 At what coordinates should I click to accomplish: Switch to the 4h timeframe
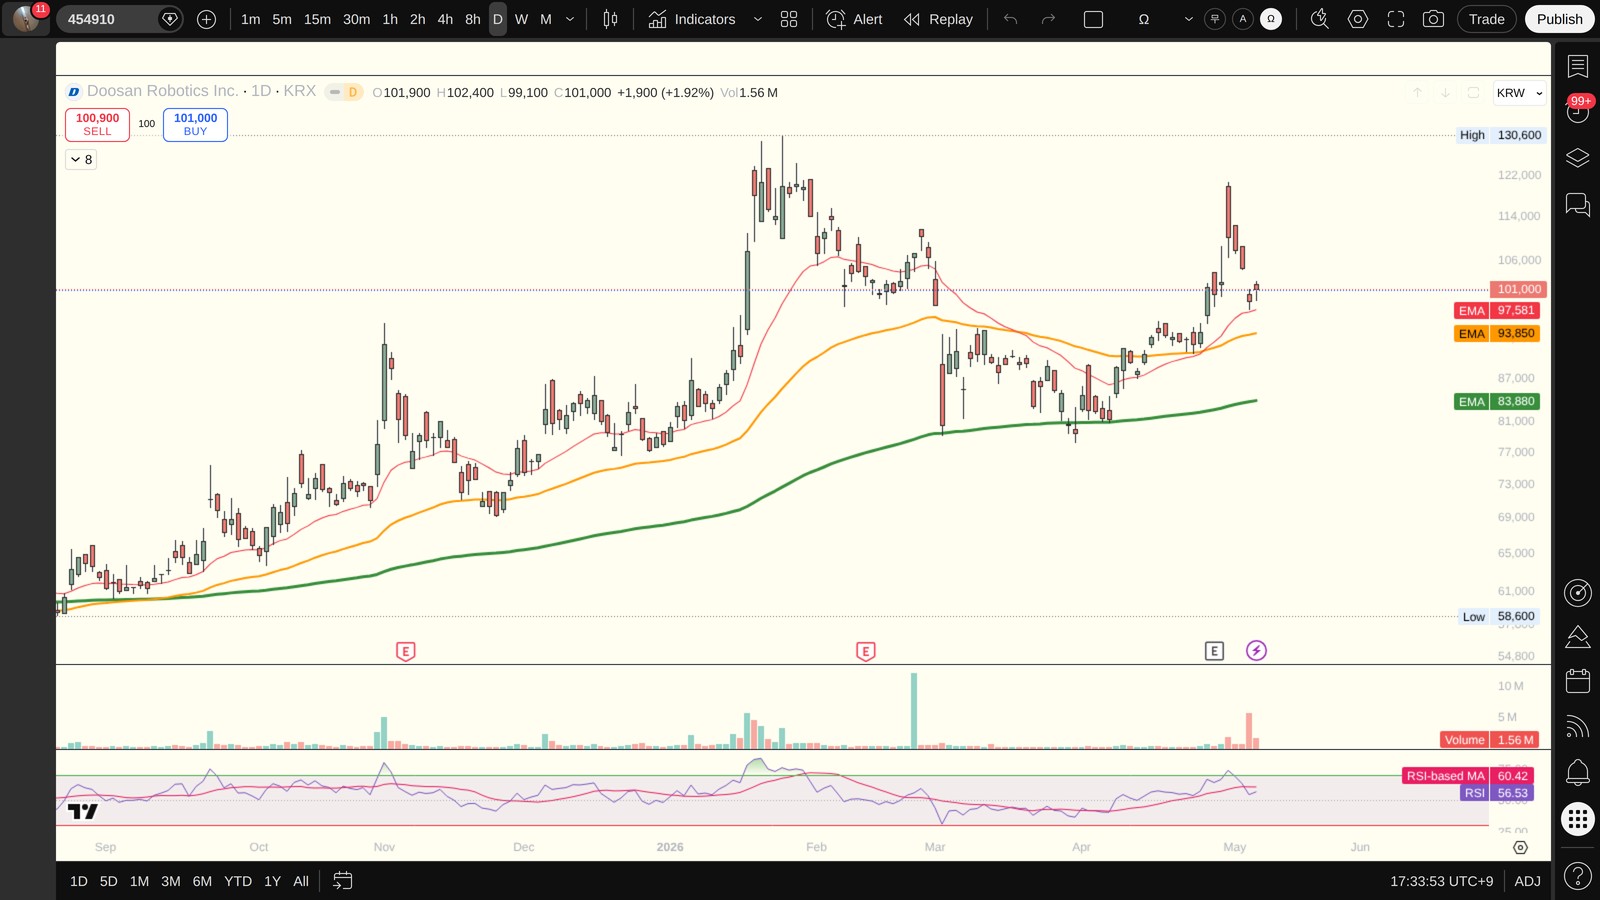[x=445, y=19]
